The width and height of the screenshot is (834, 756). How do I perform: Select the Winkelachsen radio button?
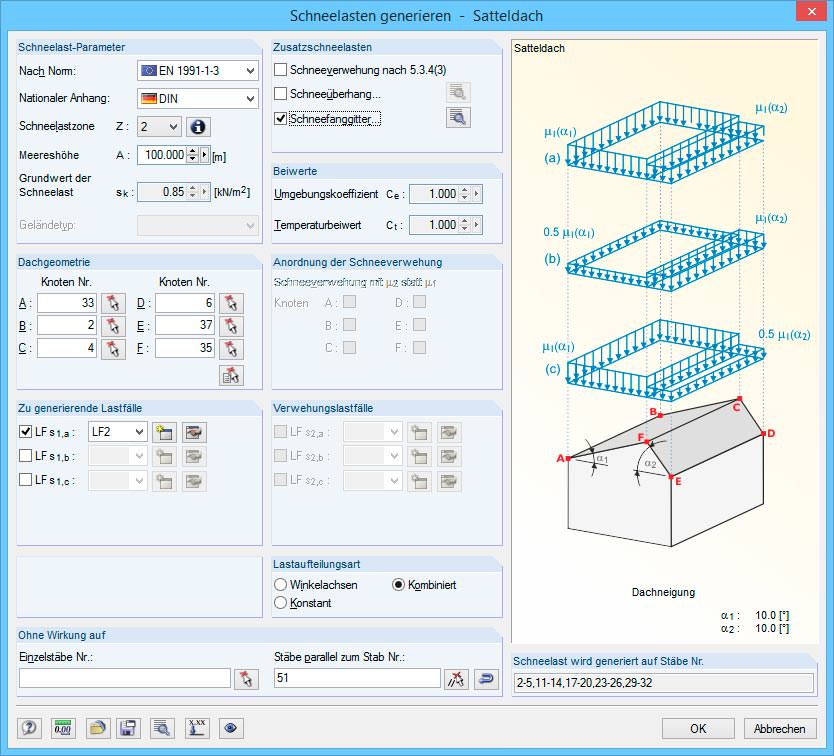click(x=280, y=585)
